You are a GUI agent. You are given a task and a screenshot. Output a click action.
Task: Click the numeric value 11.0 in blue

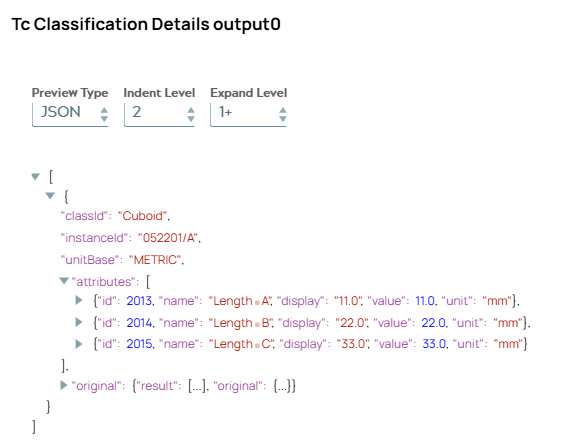point(425,301)
